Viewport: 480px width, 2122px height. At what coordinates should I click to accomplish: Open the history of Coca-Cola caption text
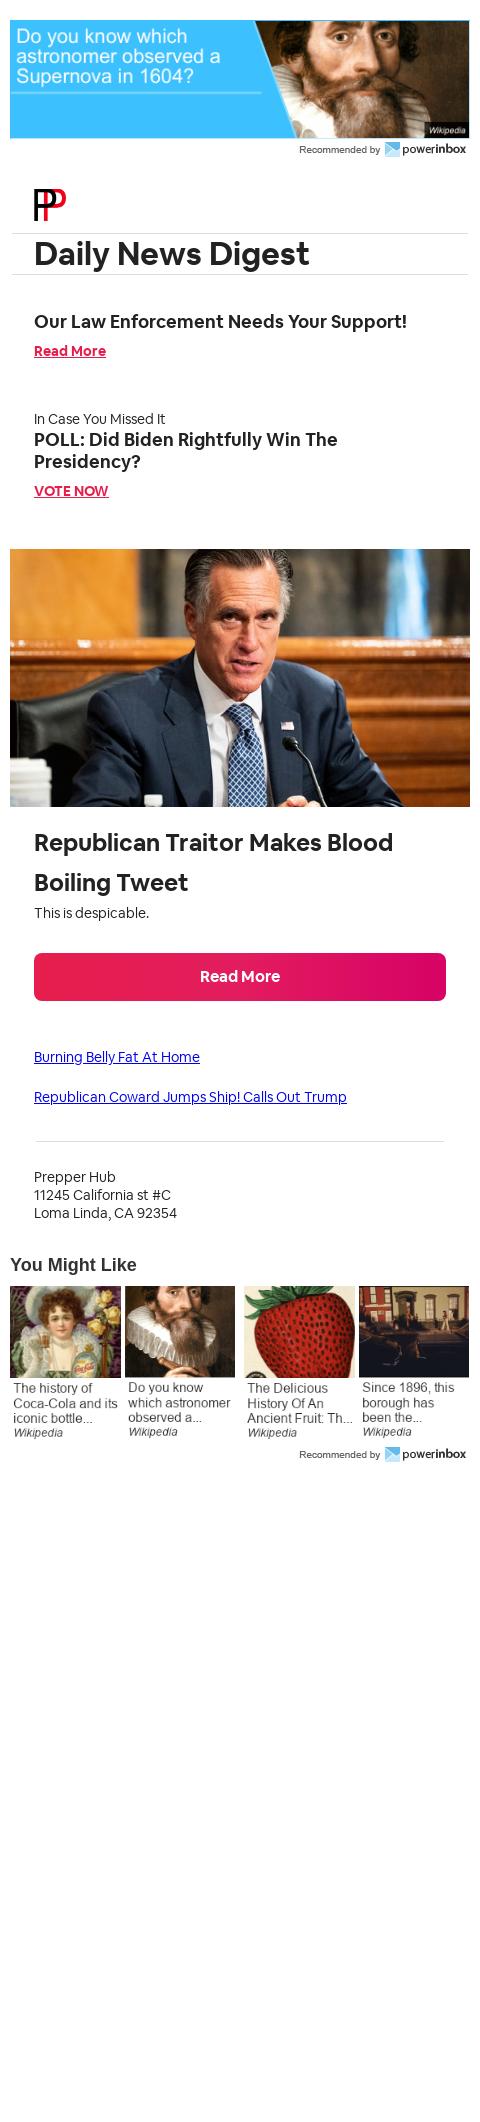(65, 1403)
